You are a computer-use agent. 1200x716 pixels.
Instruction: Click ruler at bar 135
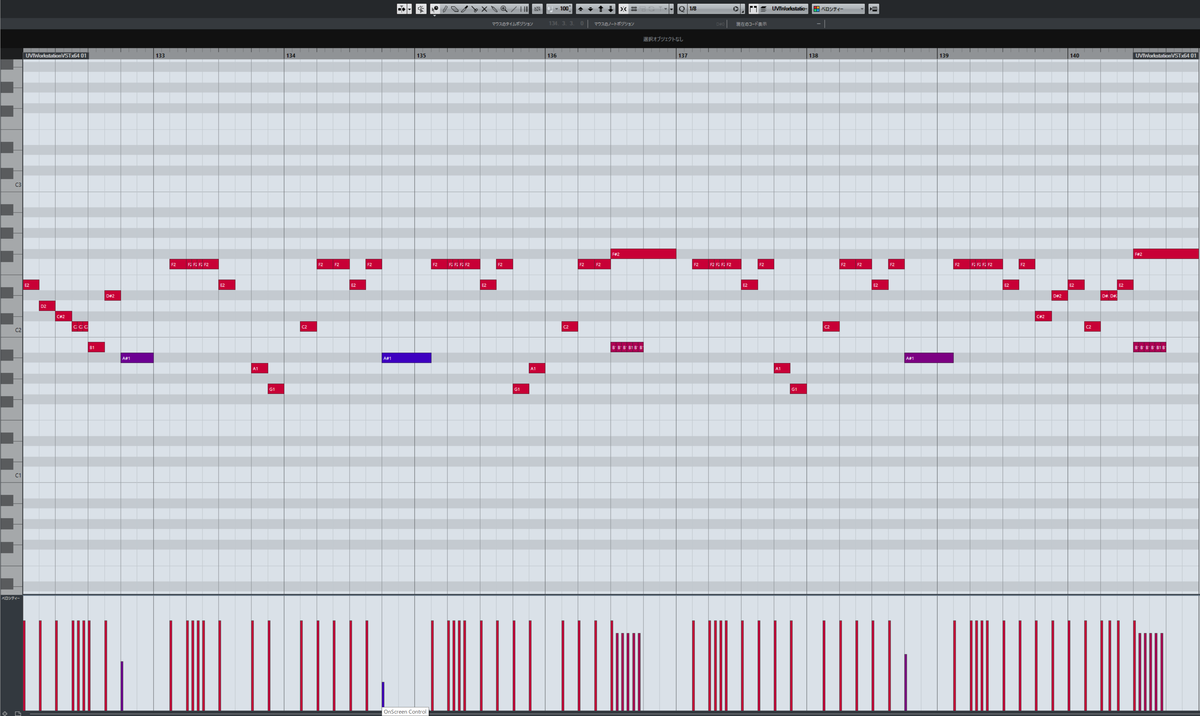(421, 55)
